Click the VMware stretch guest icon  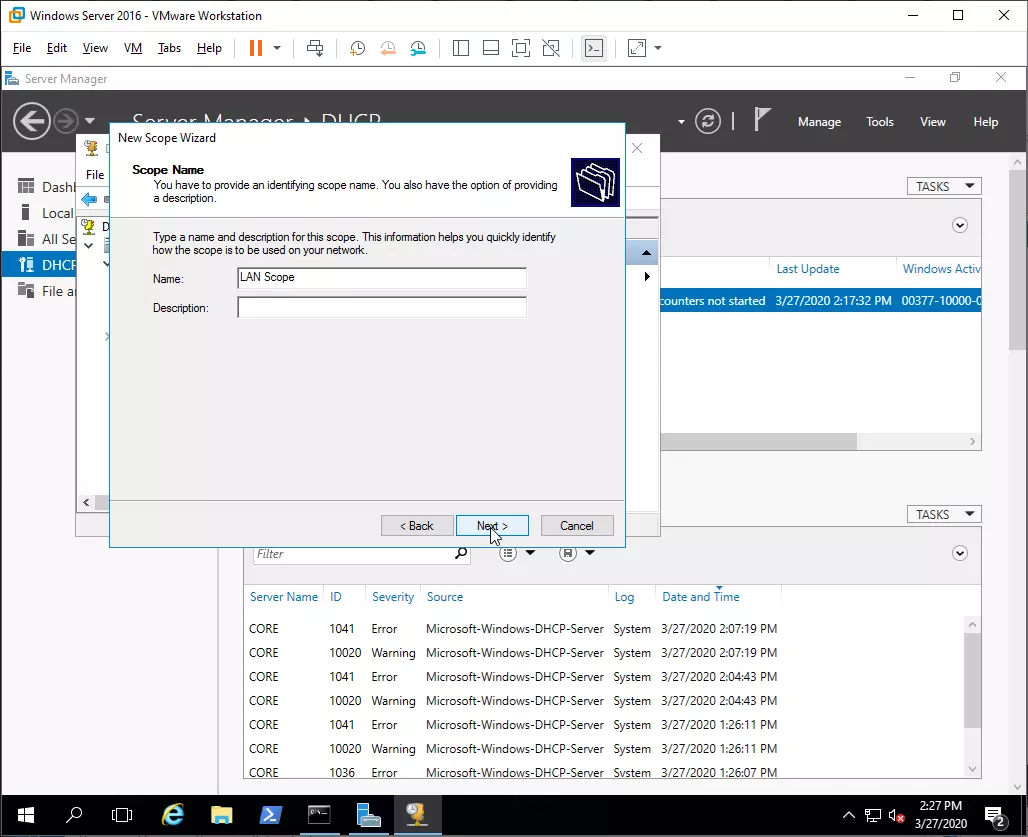(x=637, y=48)
